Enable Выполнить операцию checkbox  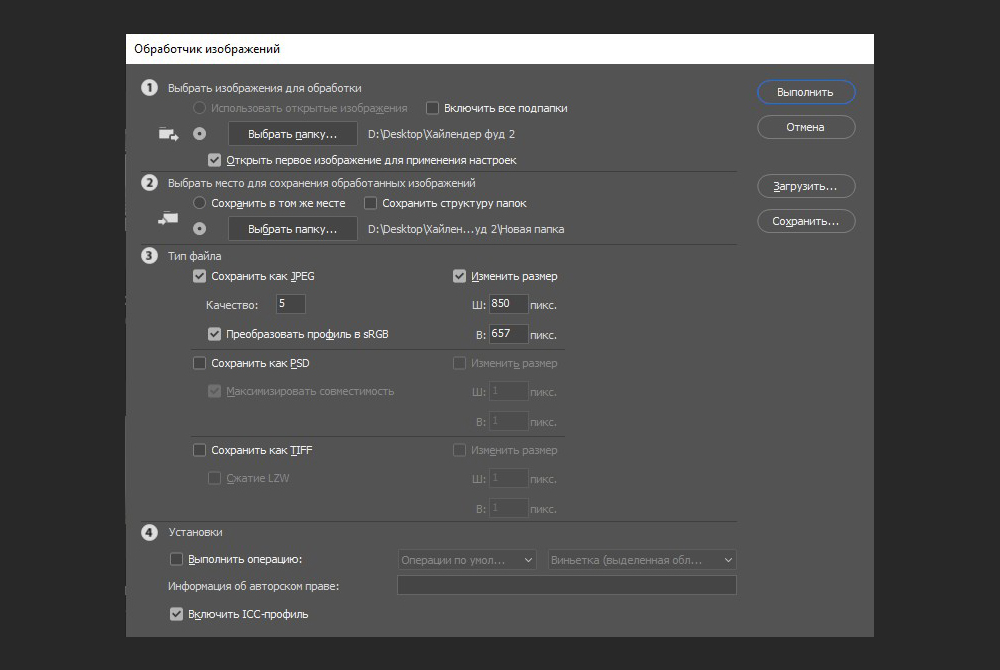(177, 559)
